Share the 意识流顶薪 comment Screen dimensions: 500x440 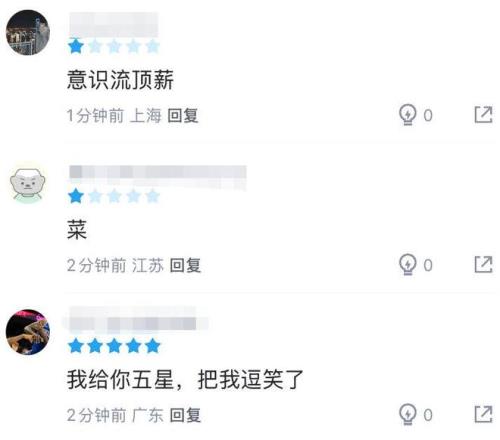tap(483, 115)
